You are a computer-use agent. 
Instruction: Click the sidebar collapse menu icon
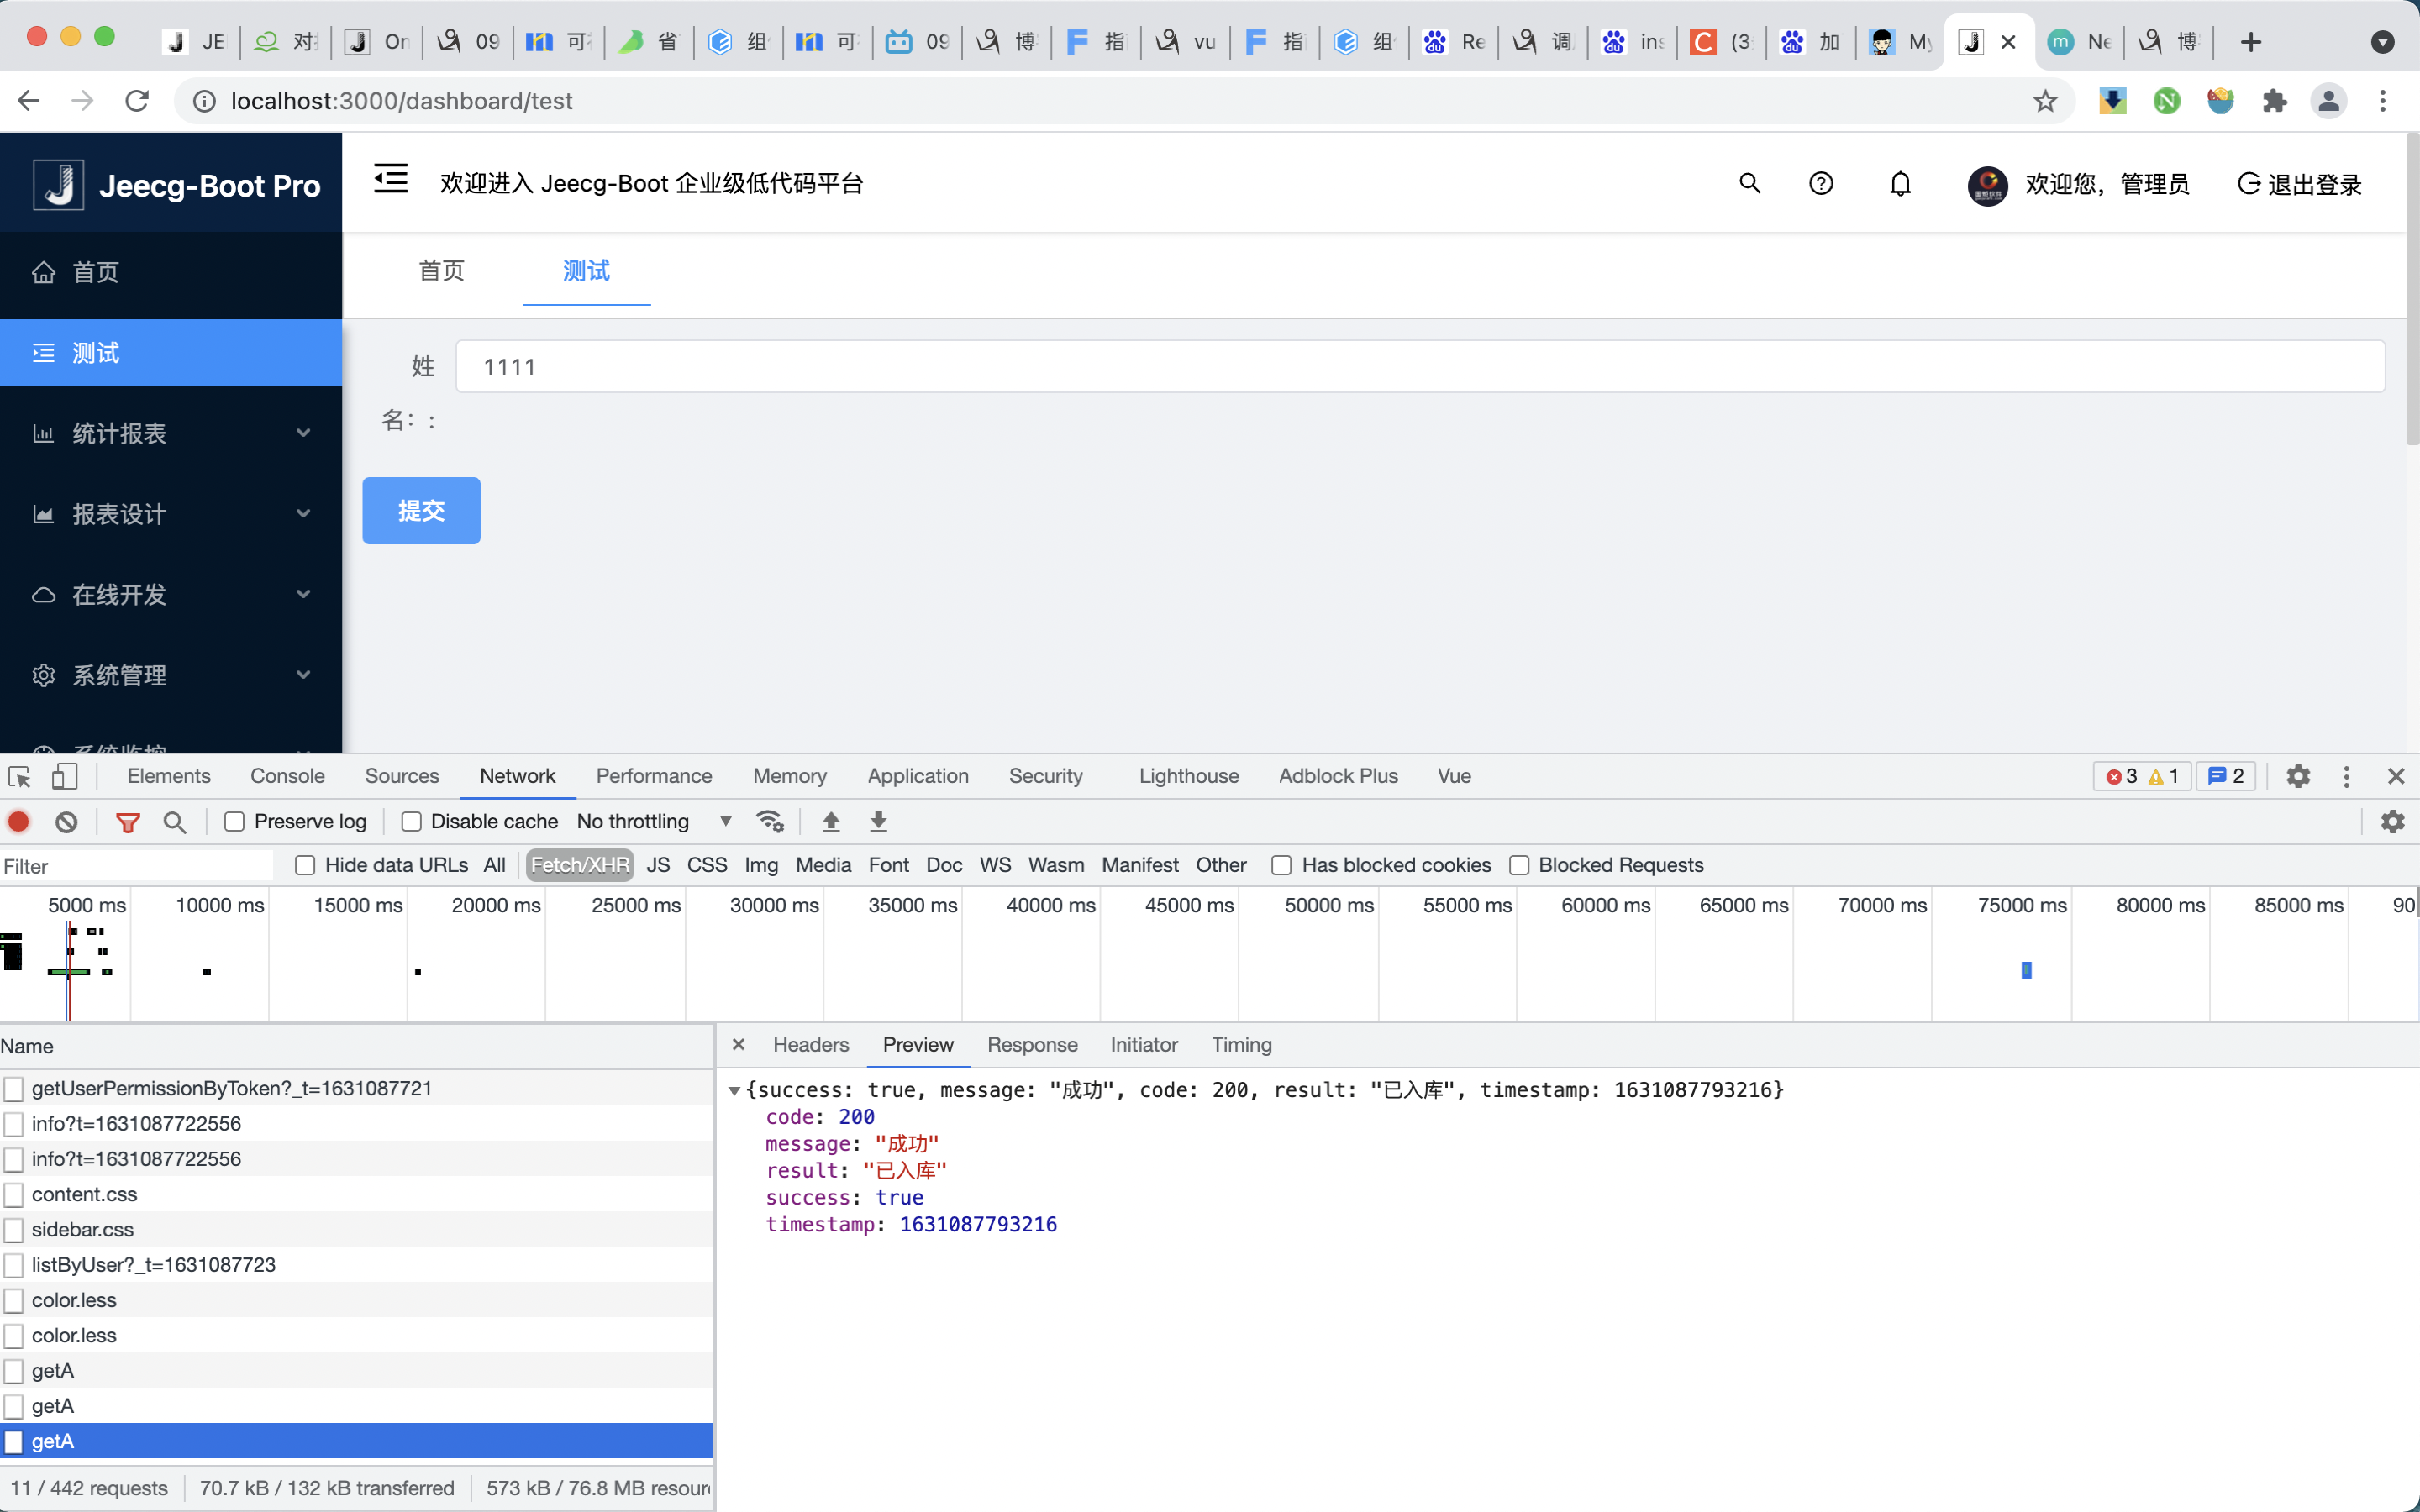tap(390, 180)
